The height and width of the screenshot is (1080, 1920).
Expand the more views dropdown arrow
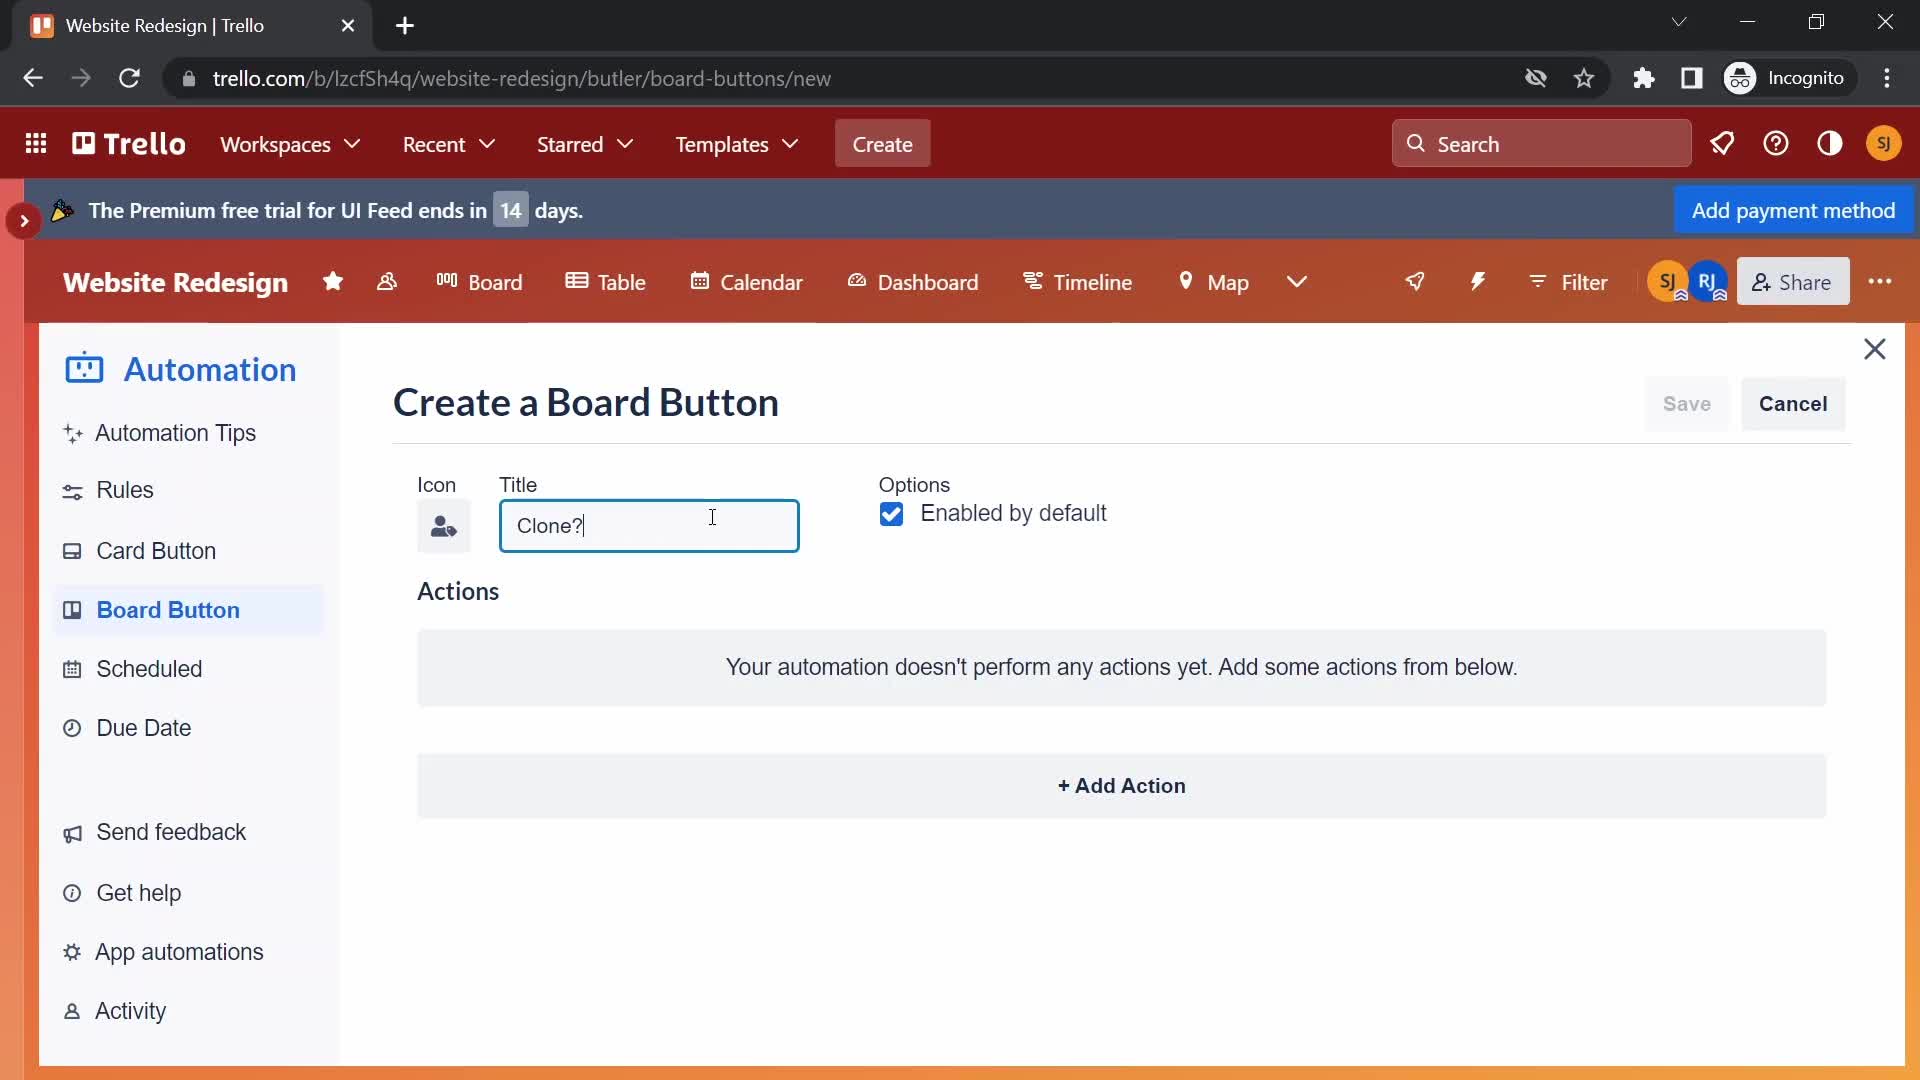1298,281
